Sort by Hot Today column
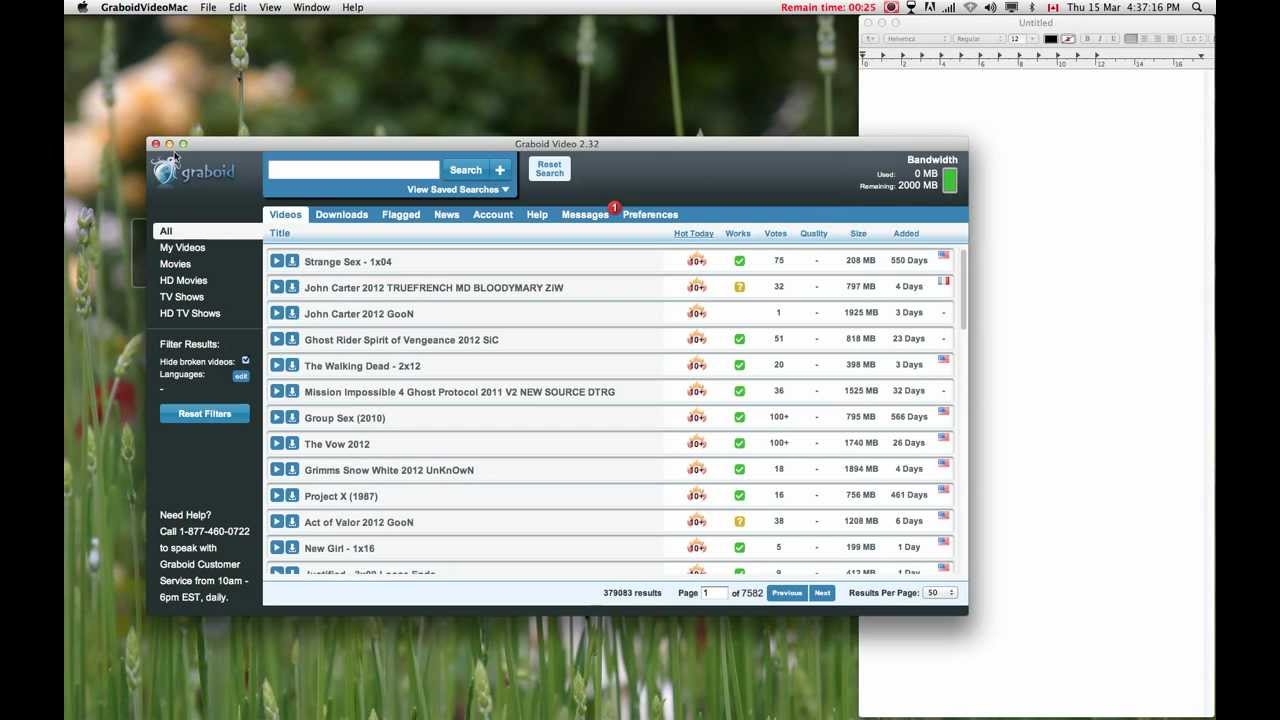1280x720 pixels. pyautogui.click(x=694, y=234)
